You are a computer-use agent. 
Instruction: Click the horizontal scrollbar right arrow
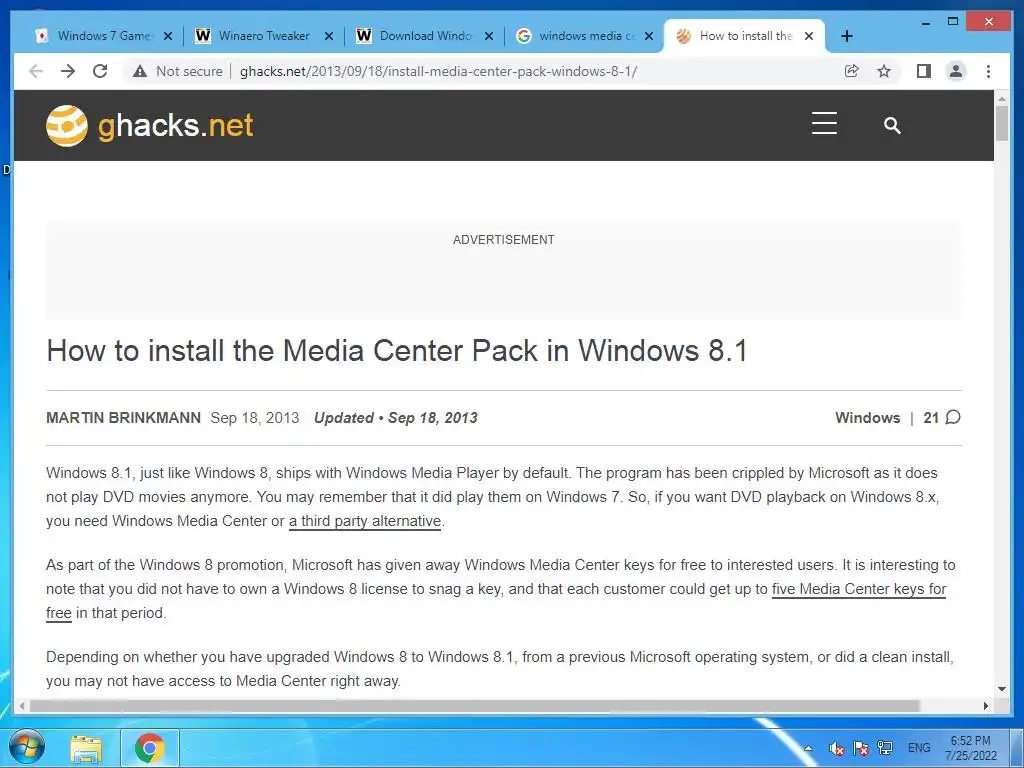985,706
